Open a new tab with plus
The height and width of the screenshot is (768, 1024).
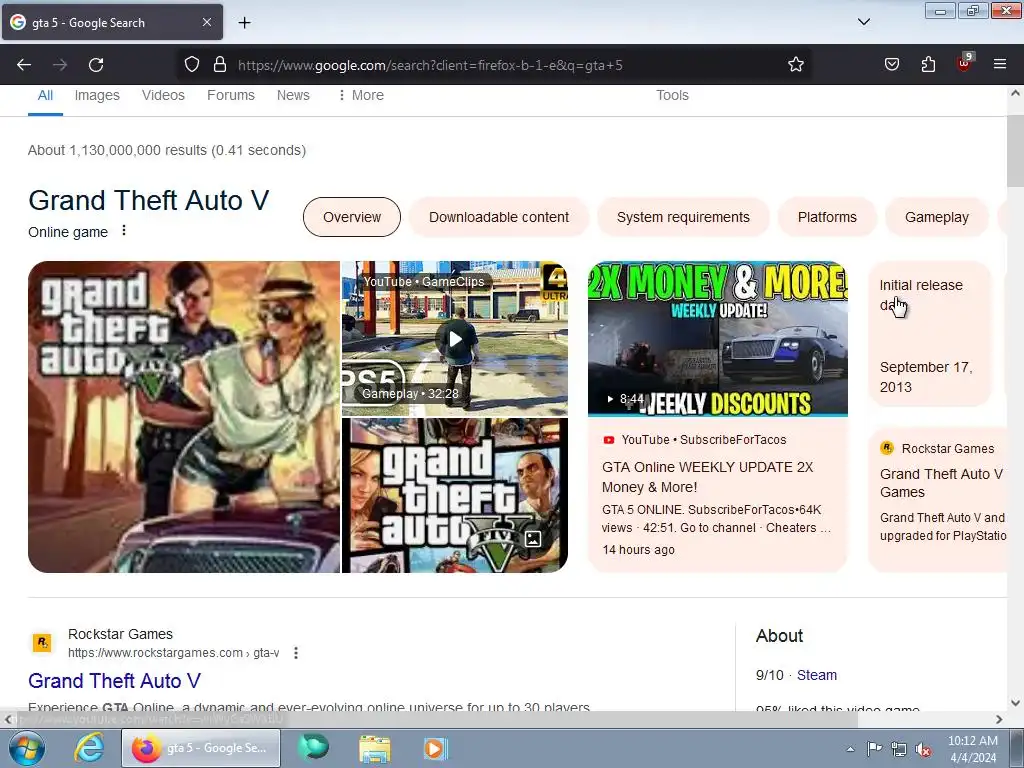tap(244, 22)
